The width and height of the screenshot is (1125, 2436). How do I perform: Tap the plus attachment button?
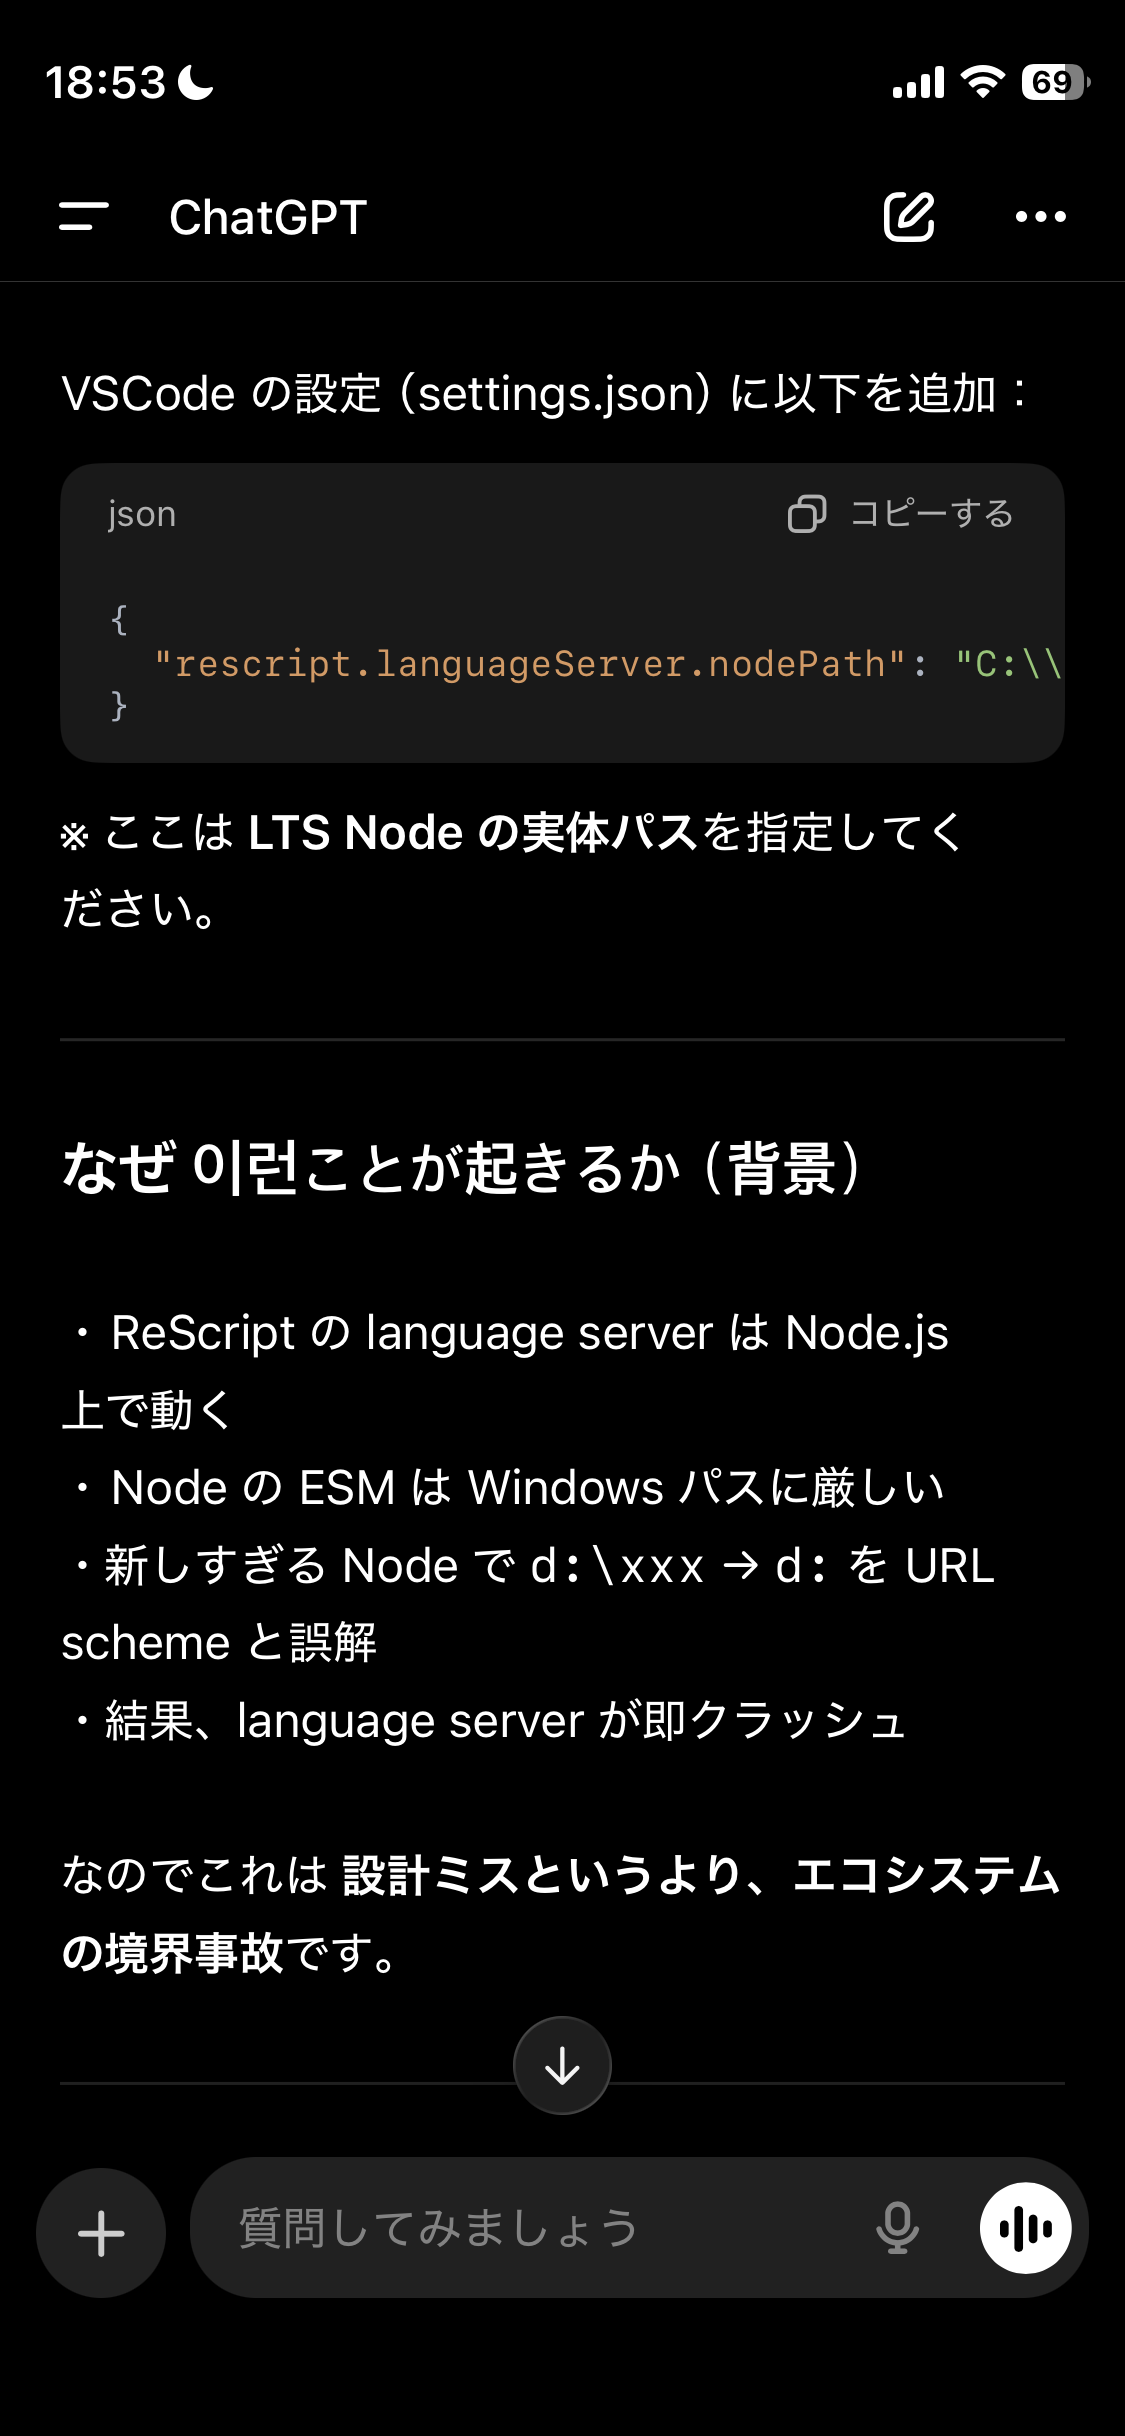click(x=101, y=2233)
